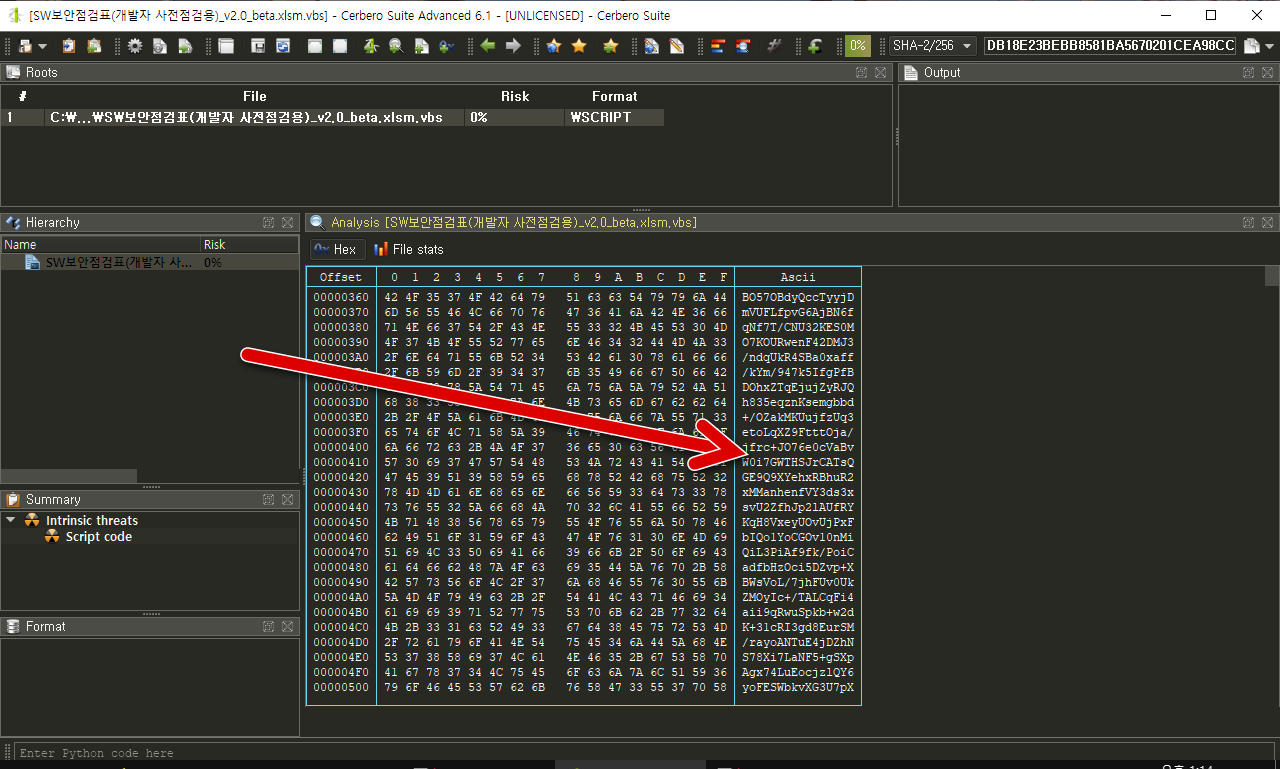Click the star with green plus icon
The image size is (1280, 769).
pyautogui.click(x=610, y=46)
